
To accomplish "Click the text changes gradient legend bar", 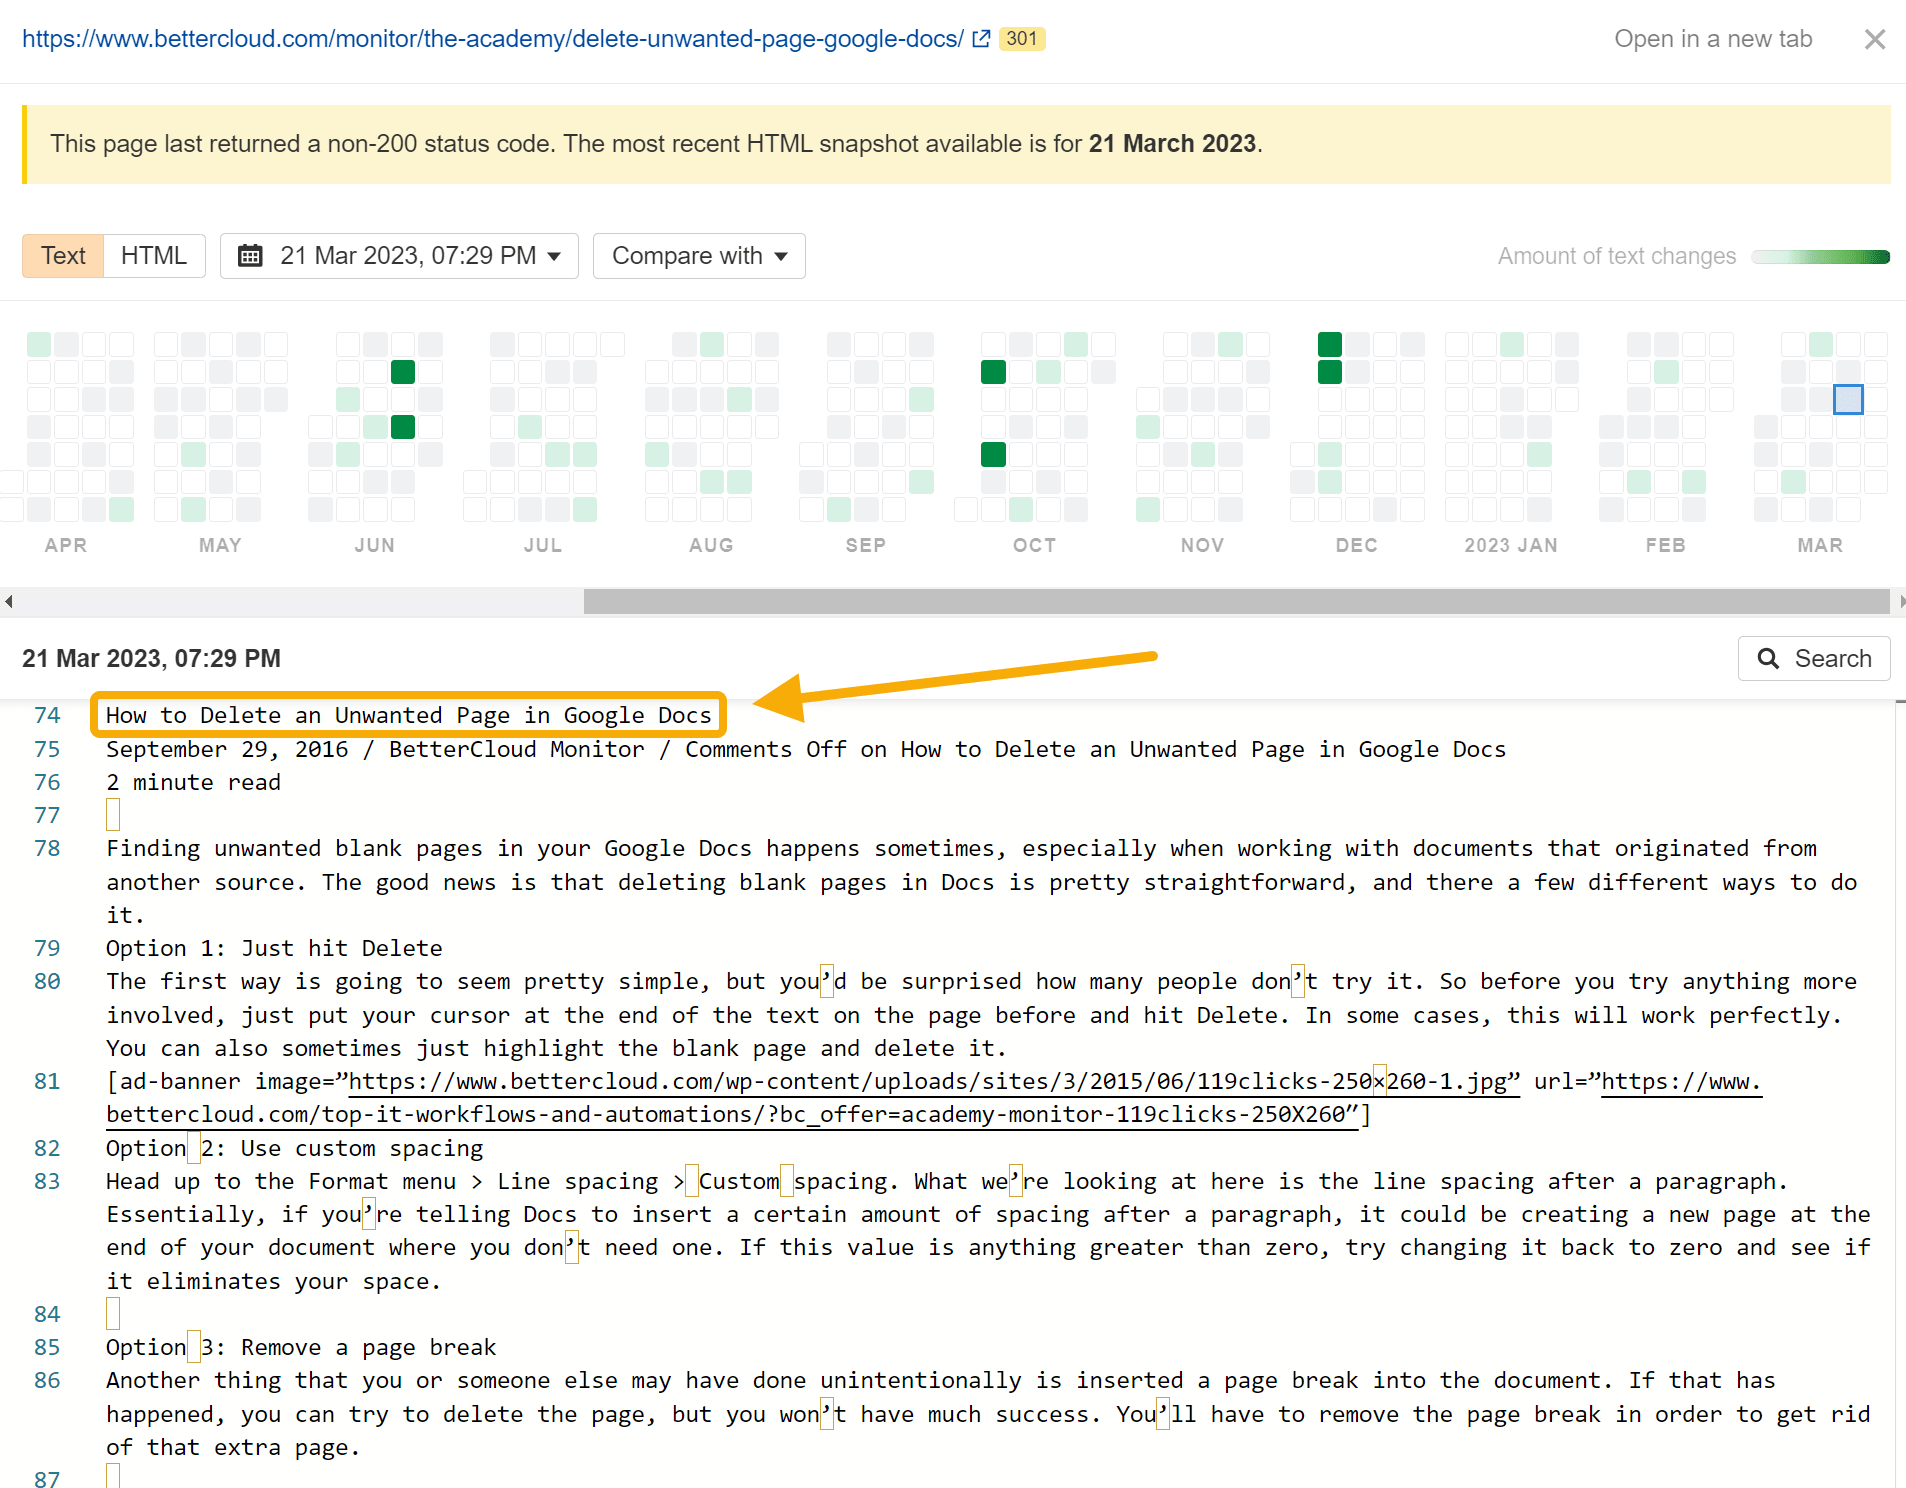I will click(1820, 257).
